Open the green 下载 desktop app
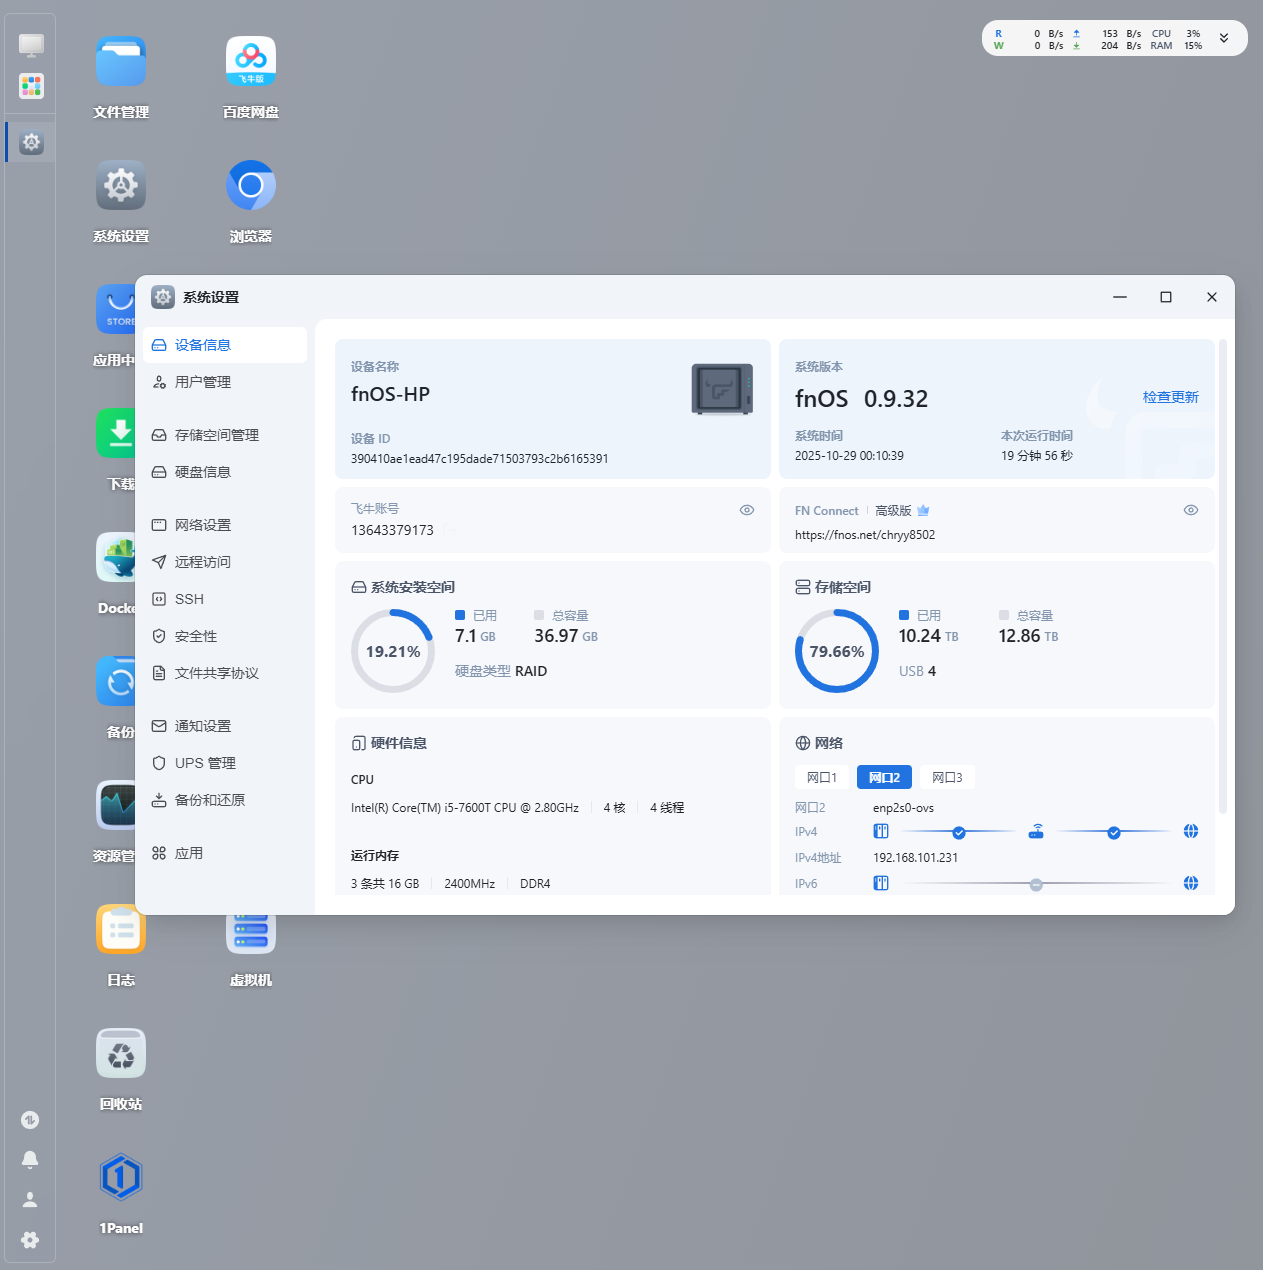1263x1270 pixels. pos(115,434)
